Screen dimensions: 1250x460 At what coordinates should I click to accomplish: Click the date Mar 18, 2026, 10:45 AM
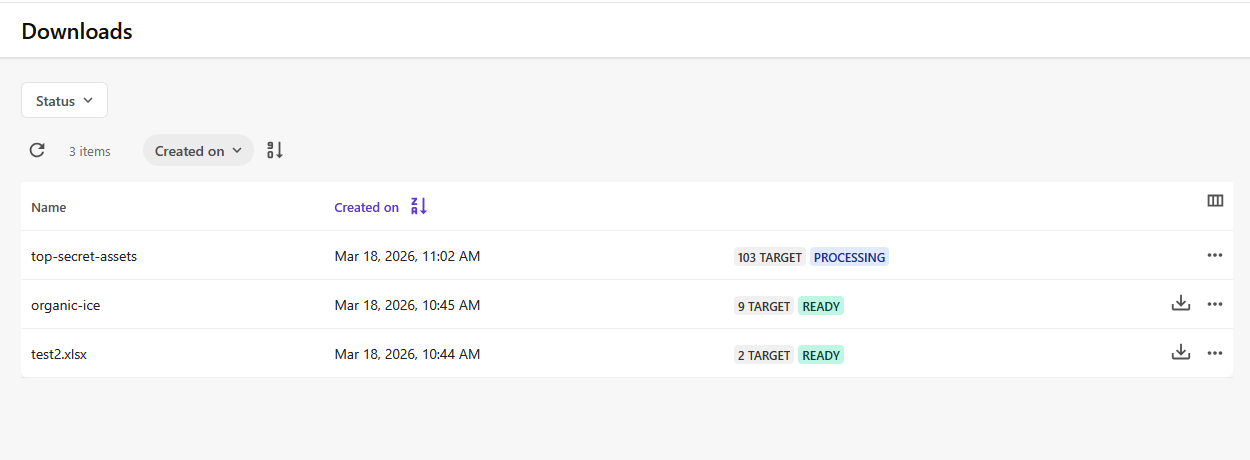click(x=407, y=305)
